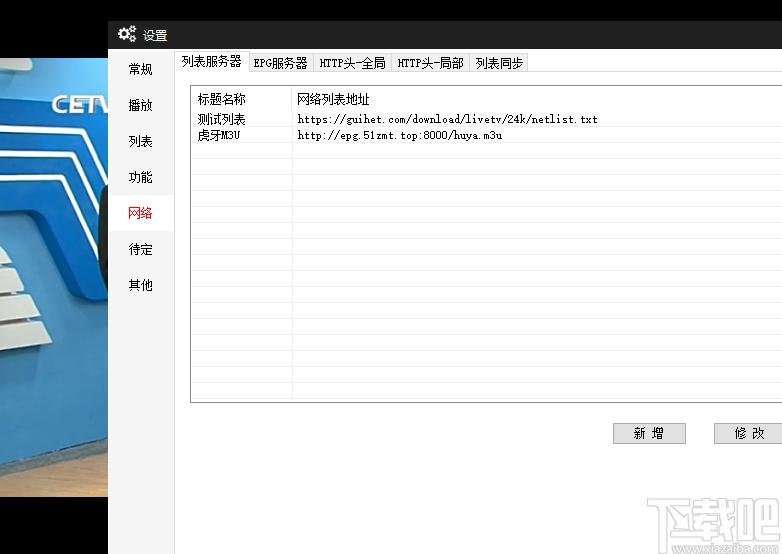
Task: Click the settings gear icon in title bar
Action: click(126, 35)
